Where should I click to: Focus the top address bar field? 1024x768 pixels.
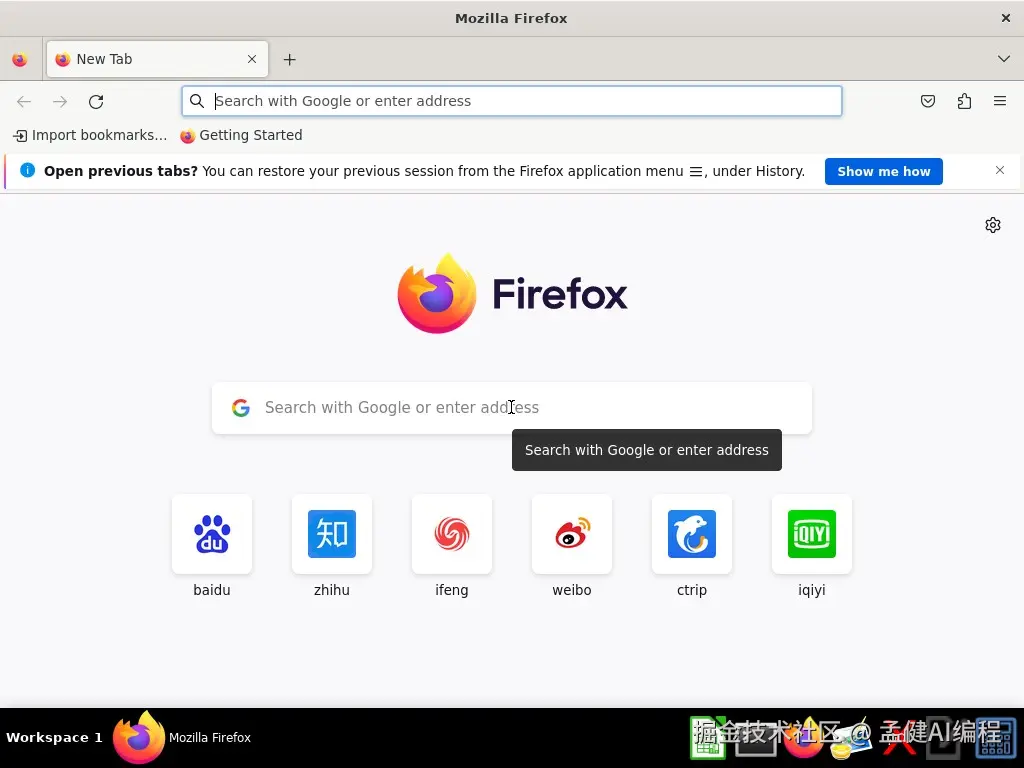click(x=512, y=101)
